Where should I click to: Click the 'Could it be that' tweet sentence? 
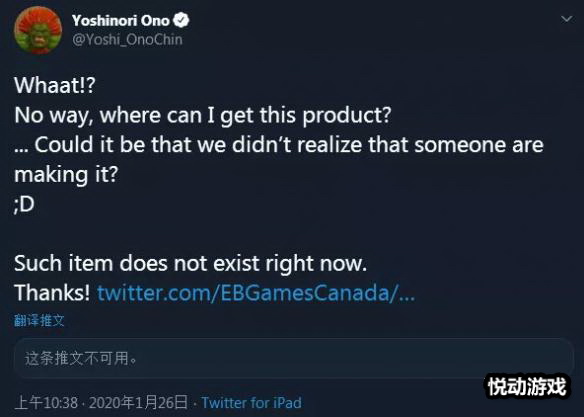[x=279, y=144]
